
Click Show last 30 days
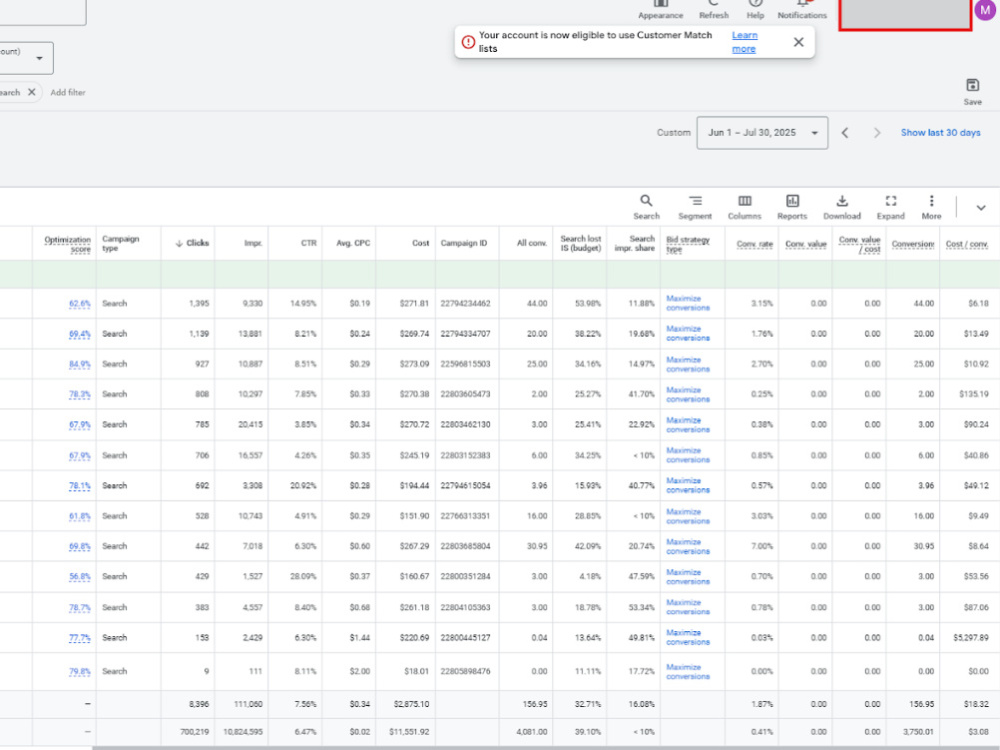(x=941, y=133)
